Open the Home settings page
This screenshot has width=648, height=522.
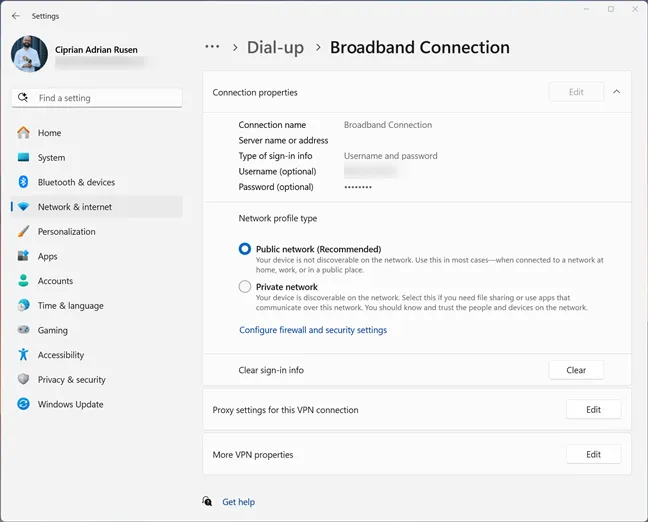coord(97,133)
